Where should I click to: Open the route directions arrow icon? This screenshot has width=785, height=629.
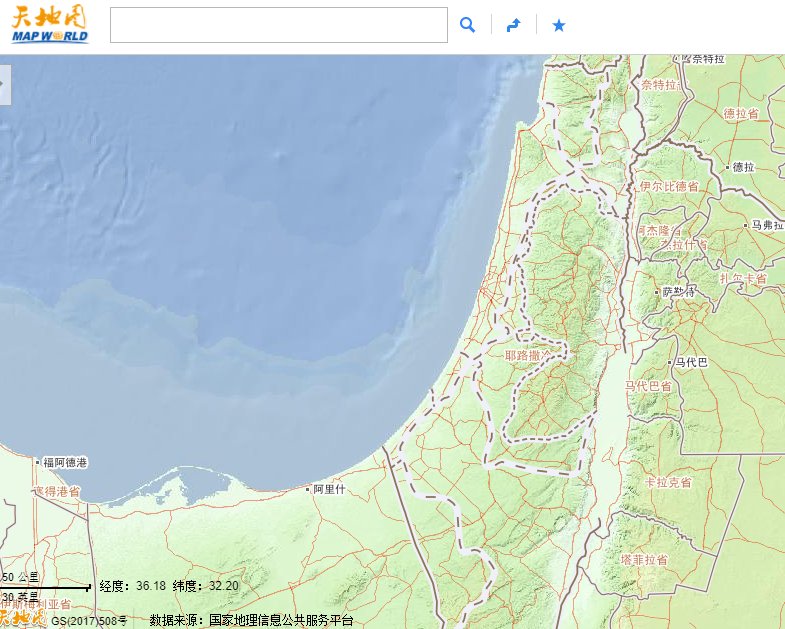pyautogui.click(x=514, y=25)
